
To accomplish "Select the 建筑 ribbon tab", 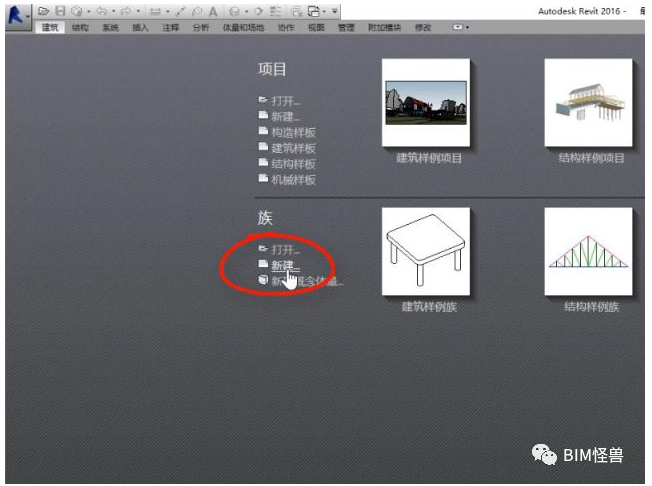I will point(51,28).
